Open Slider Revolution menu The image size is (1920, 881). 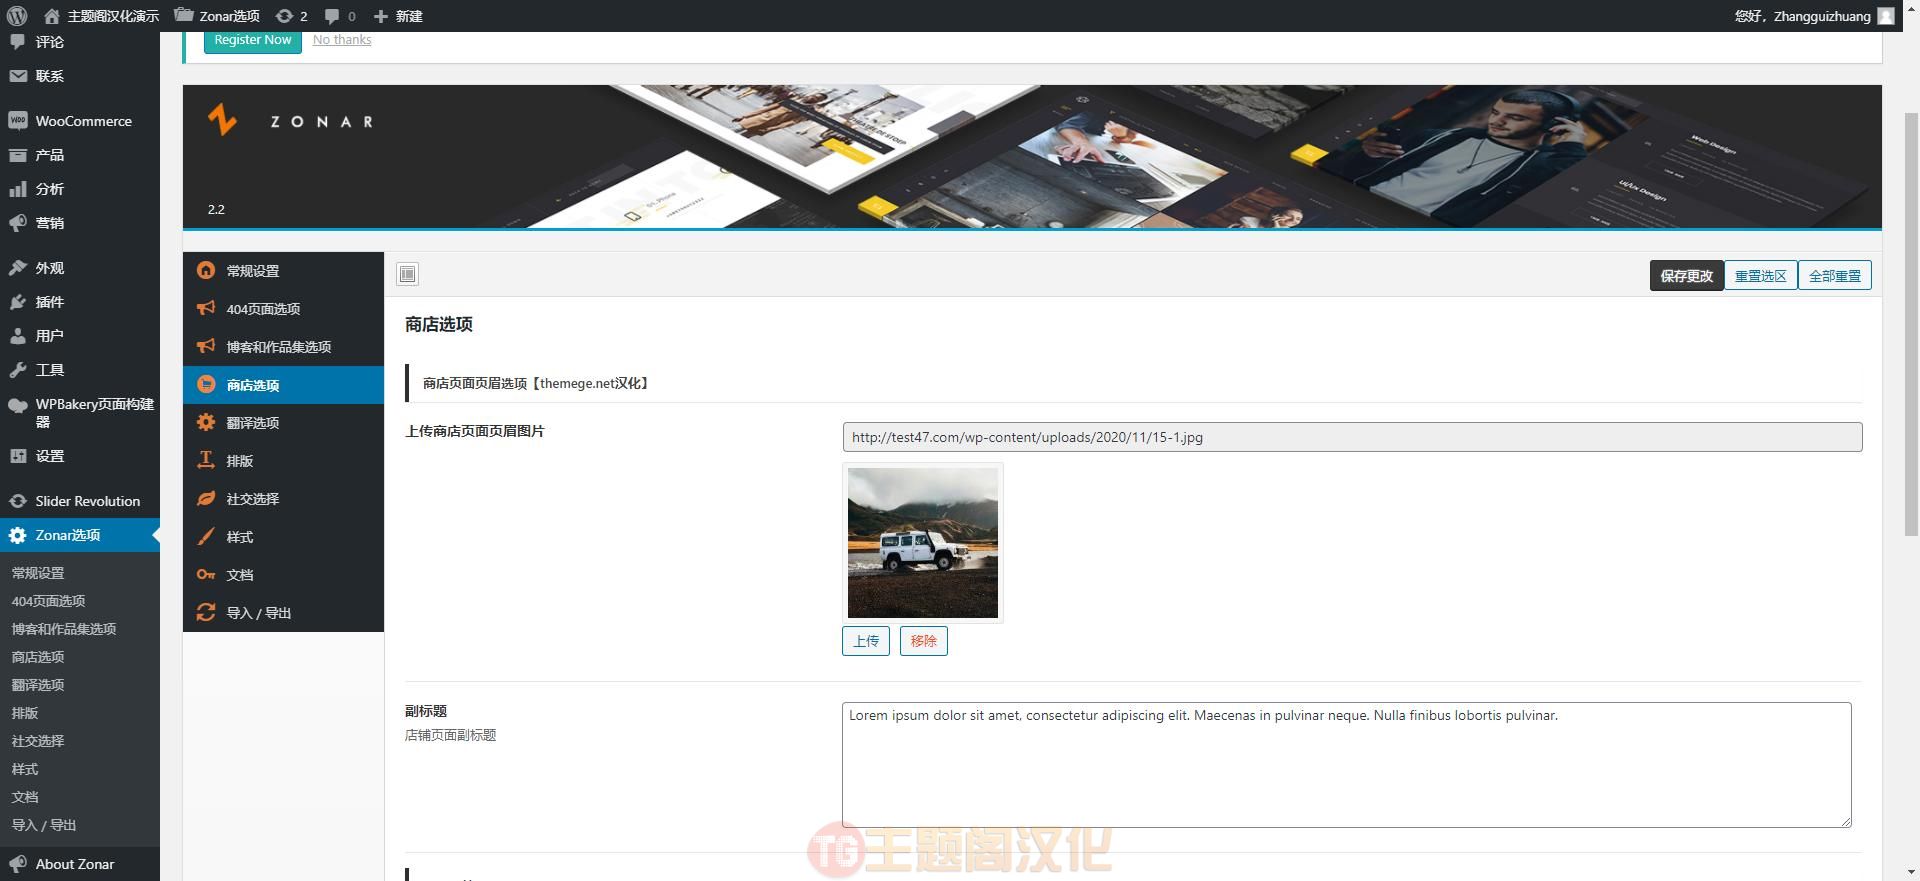coord(80,501)
